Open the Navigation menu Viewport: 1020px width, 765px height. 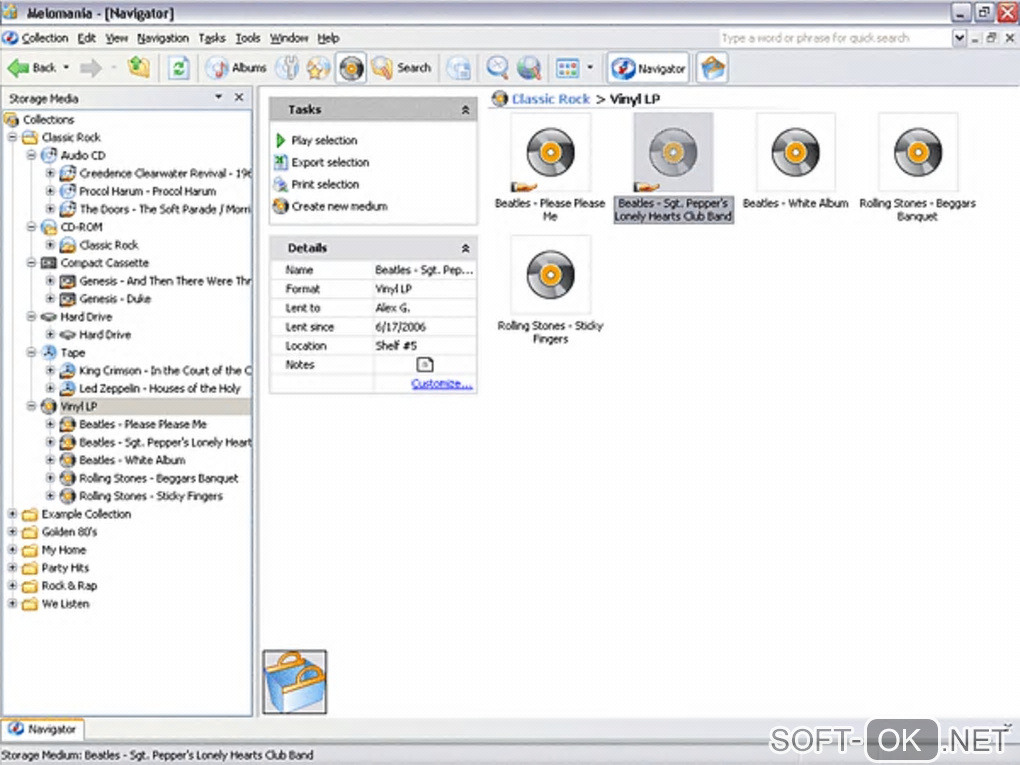click(x=163, y=38)
